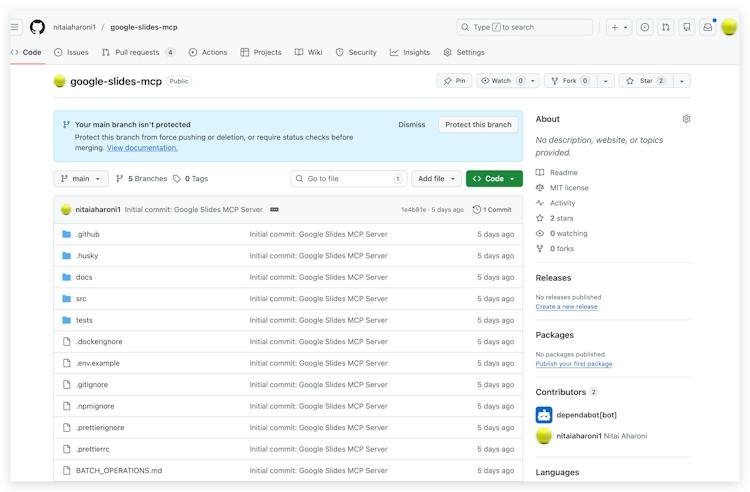Switch to the Actions tab
The height and width of the screenshot is (492, 750).
pyautogui.click(x=208, y=52)
